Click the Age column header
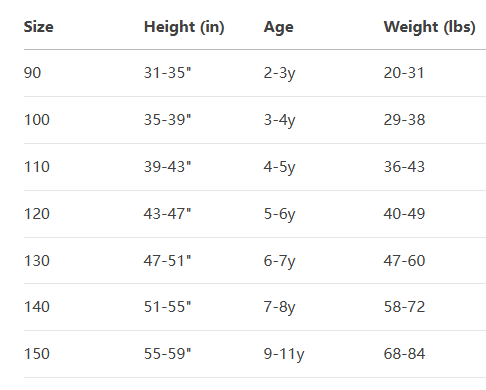The height and width of the screenshot is (390, 486). 279,27
